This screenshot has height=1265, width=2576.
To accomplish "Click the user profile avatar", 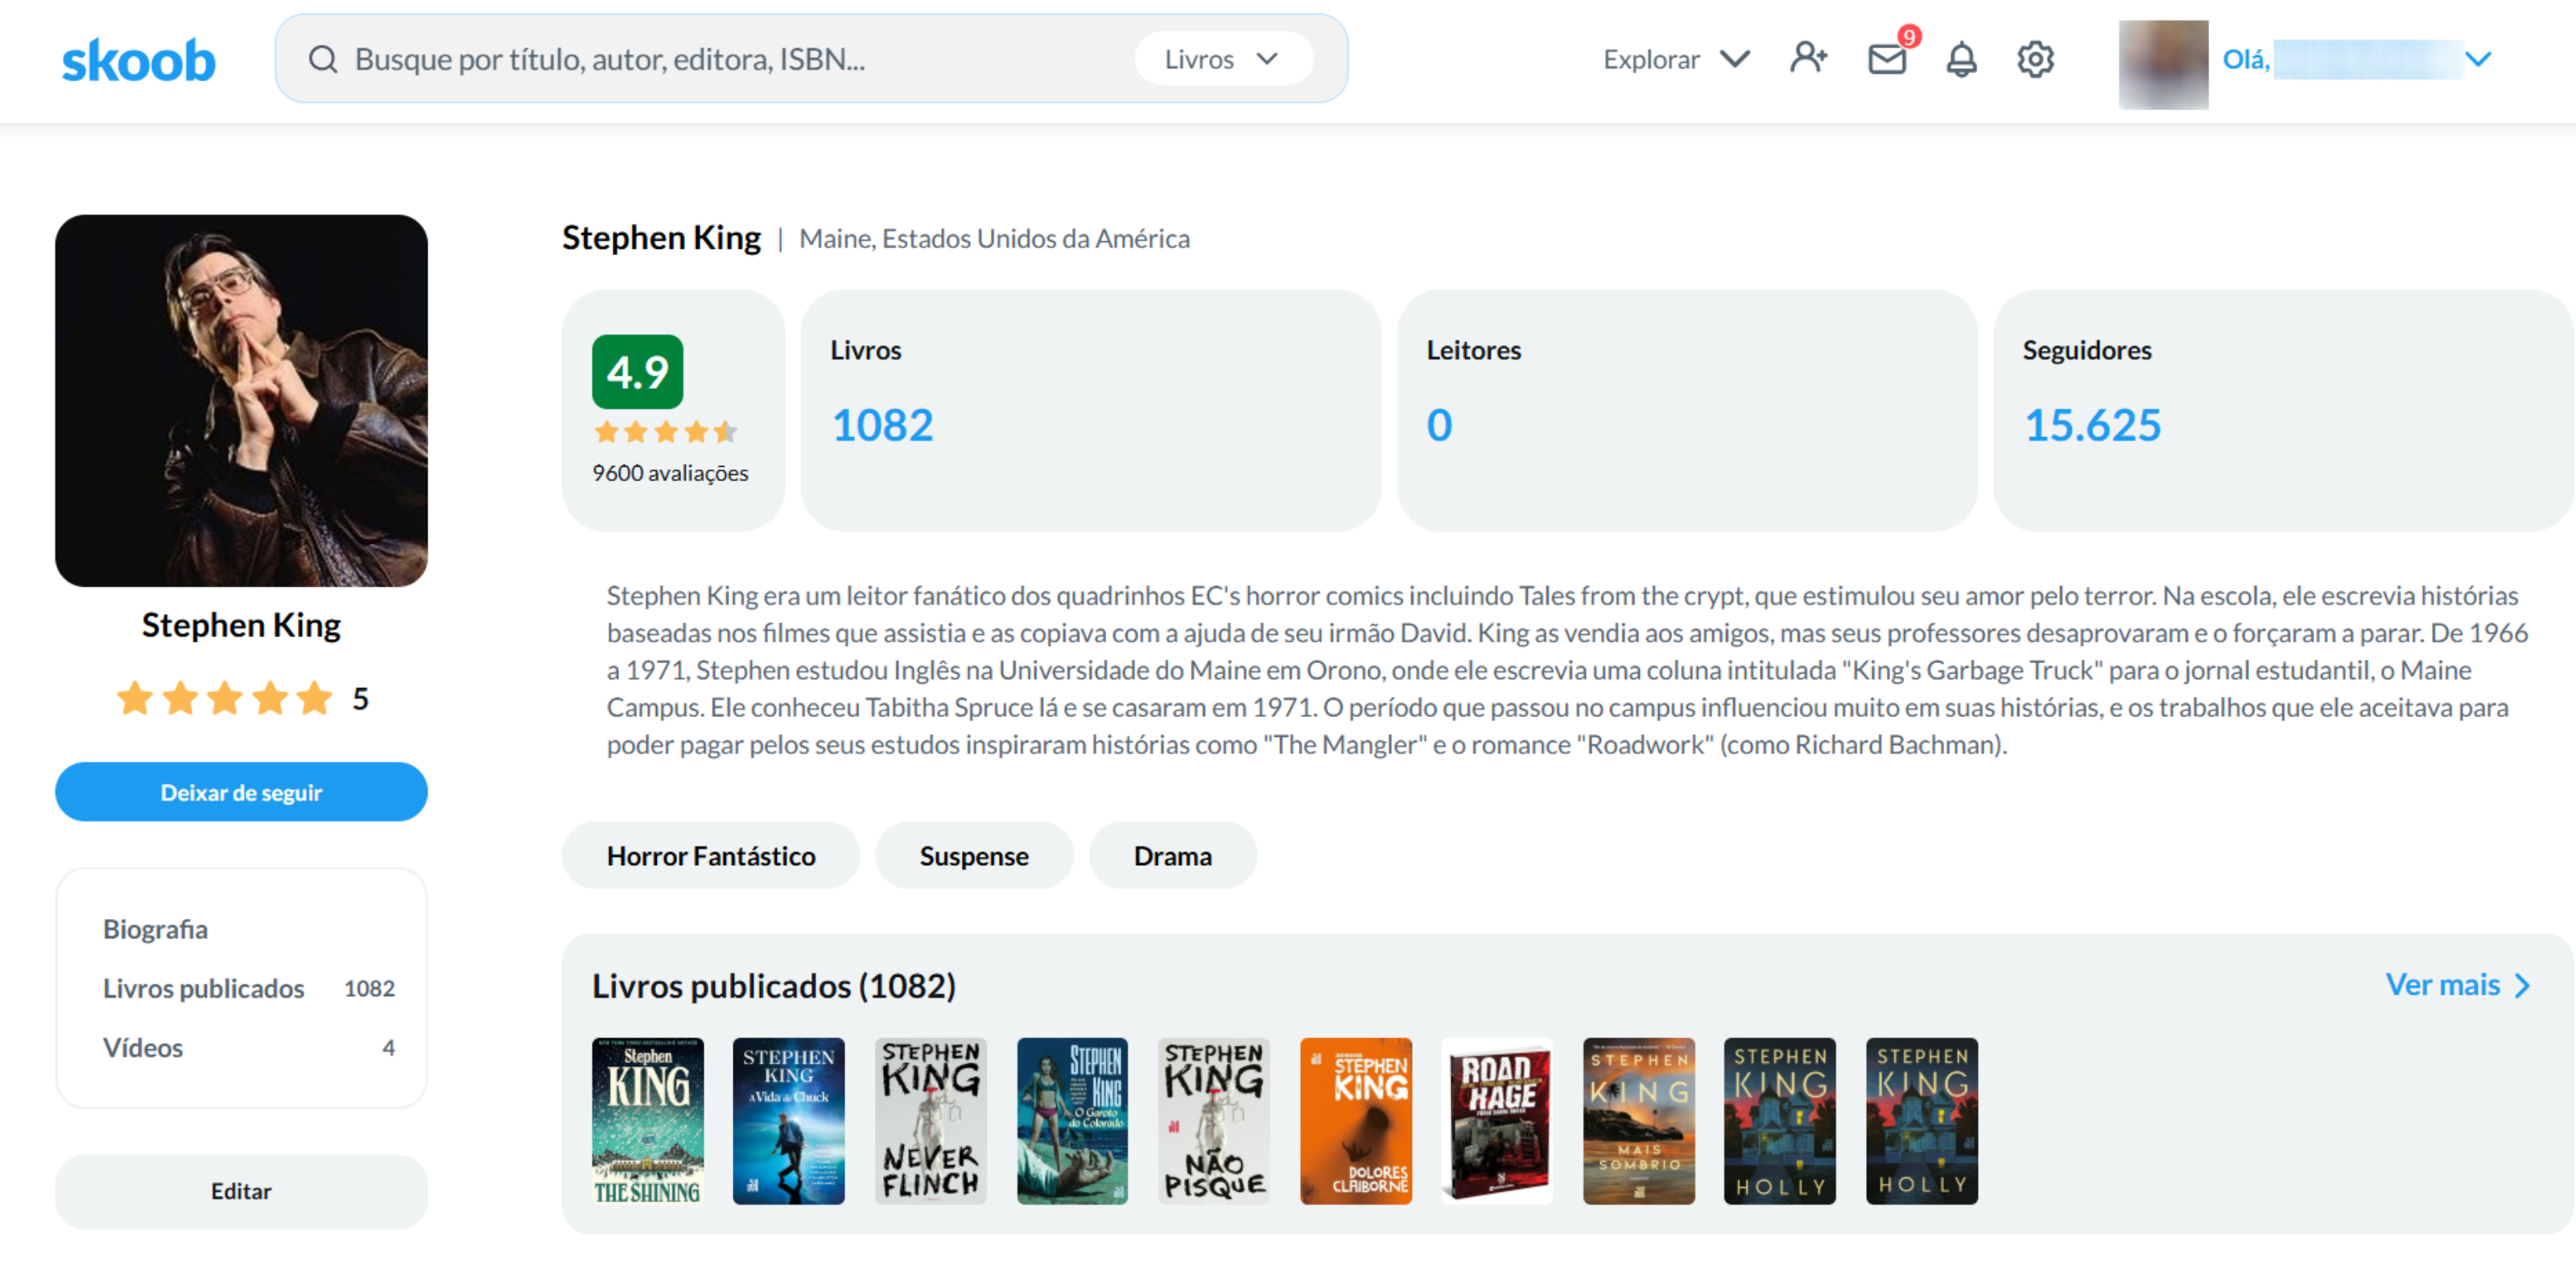I will click(x=2163, y=64).
